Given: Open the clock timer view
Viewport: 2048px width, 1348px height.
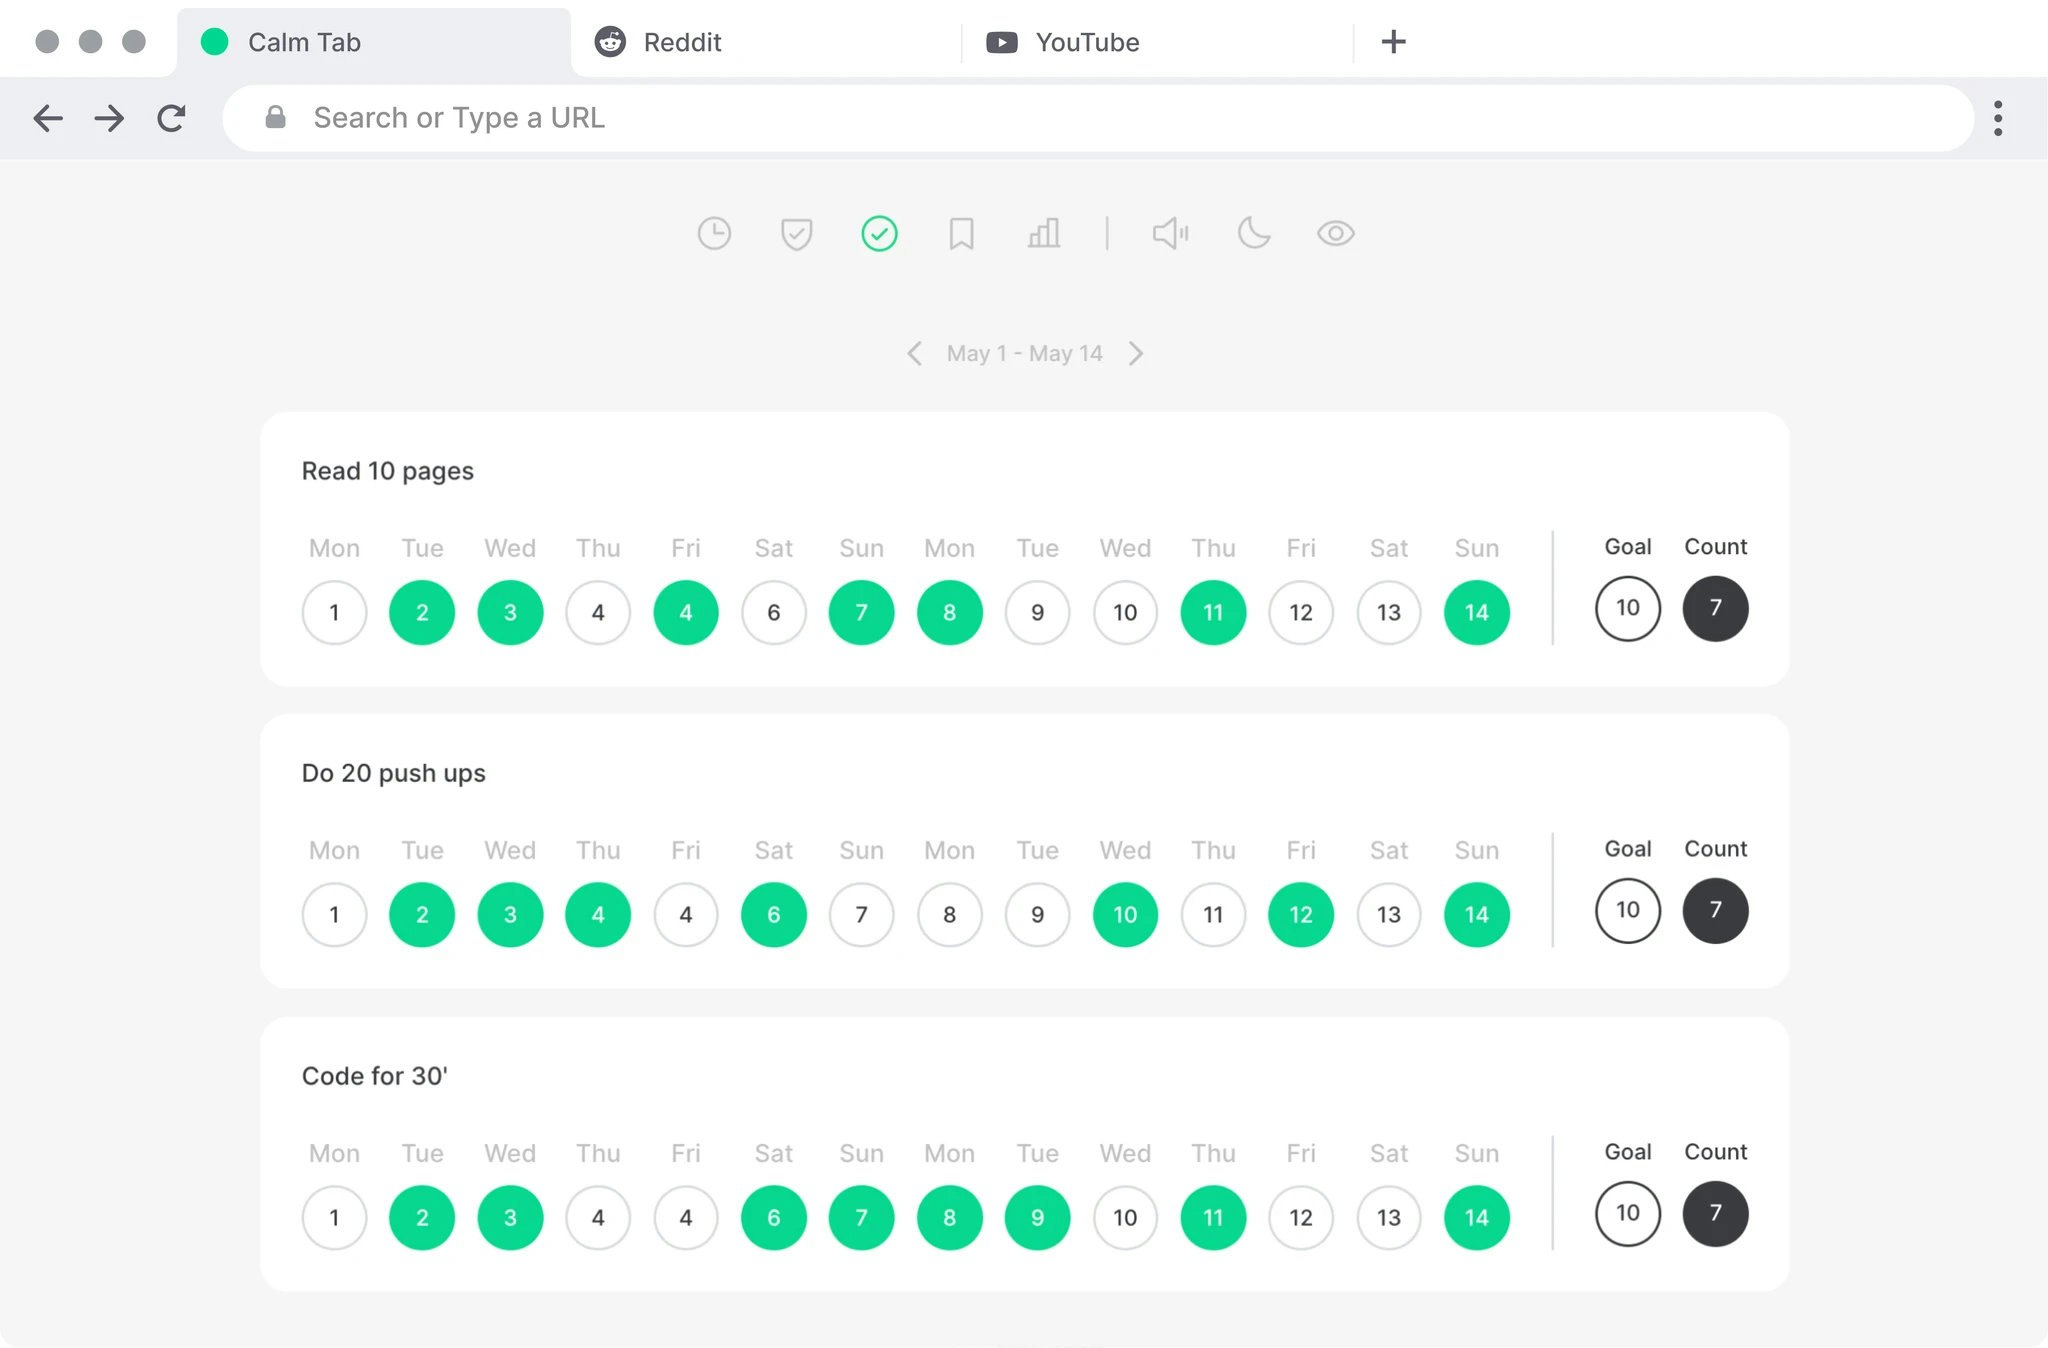Looking at the screenshot, I should point(714,234).
